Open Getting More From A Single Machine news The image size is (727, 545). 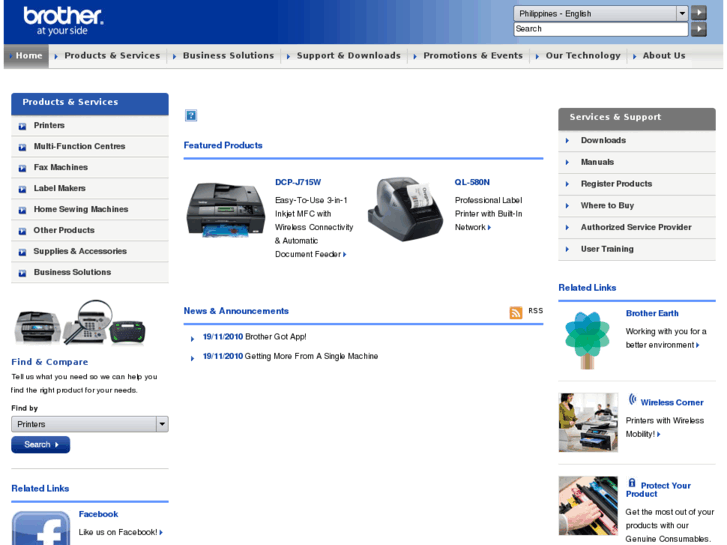click(311, 356)
